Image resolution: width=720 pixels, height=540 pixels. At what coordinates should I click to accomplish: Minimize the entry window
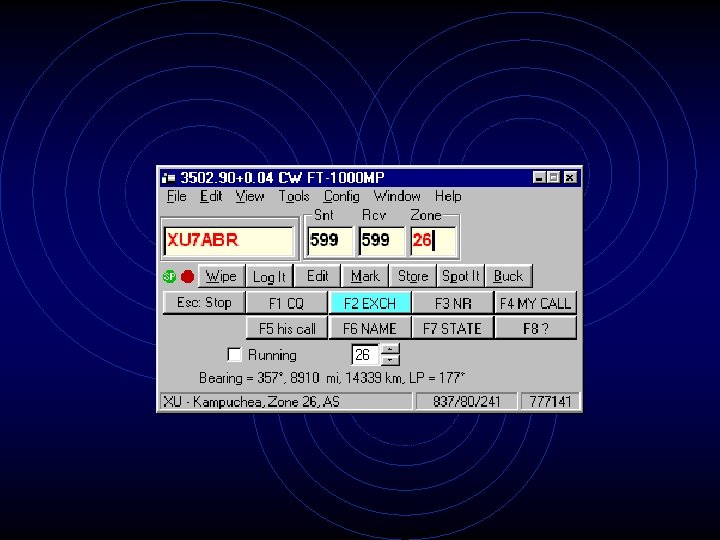point(540,177)
